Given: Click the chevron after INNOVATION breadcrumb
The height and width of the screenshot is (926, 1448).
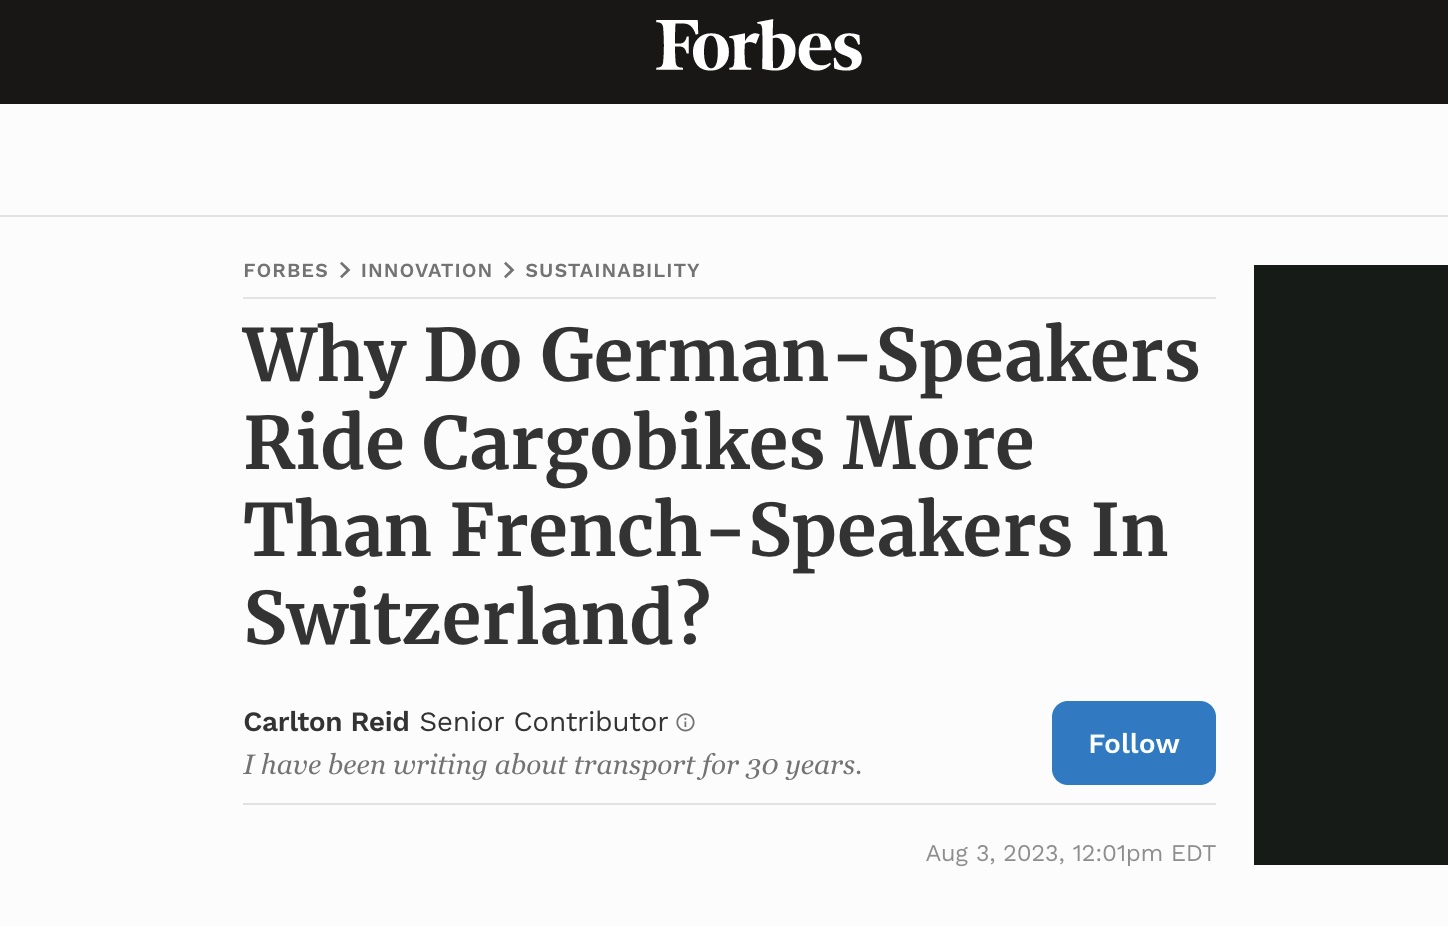Looking at the screenshot, I should click(509, 270).
